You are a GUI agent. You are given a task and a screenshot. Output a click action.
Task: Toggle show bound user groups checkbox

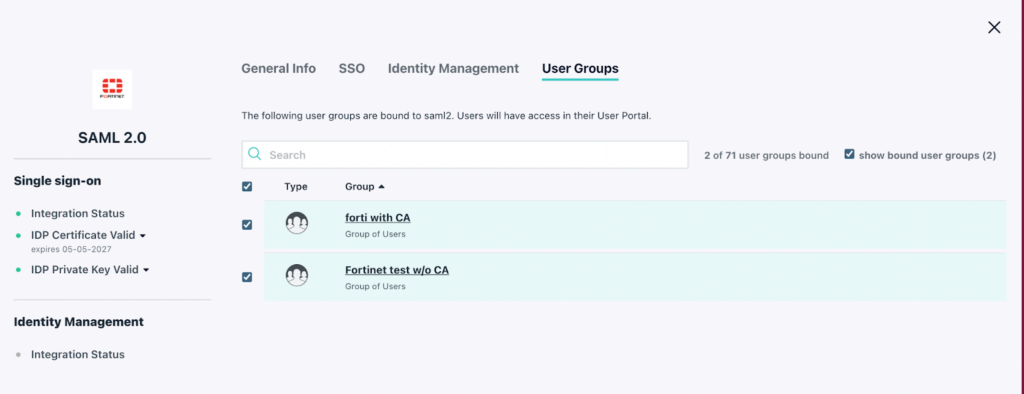[849, 155]
